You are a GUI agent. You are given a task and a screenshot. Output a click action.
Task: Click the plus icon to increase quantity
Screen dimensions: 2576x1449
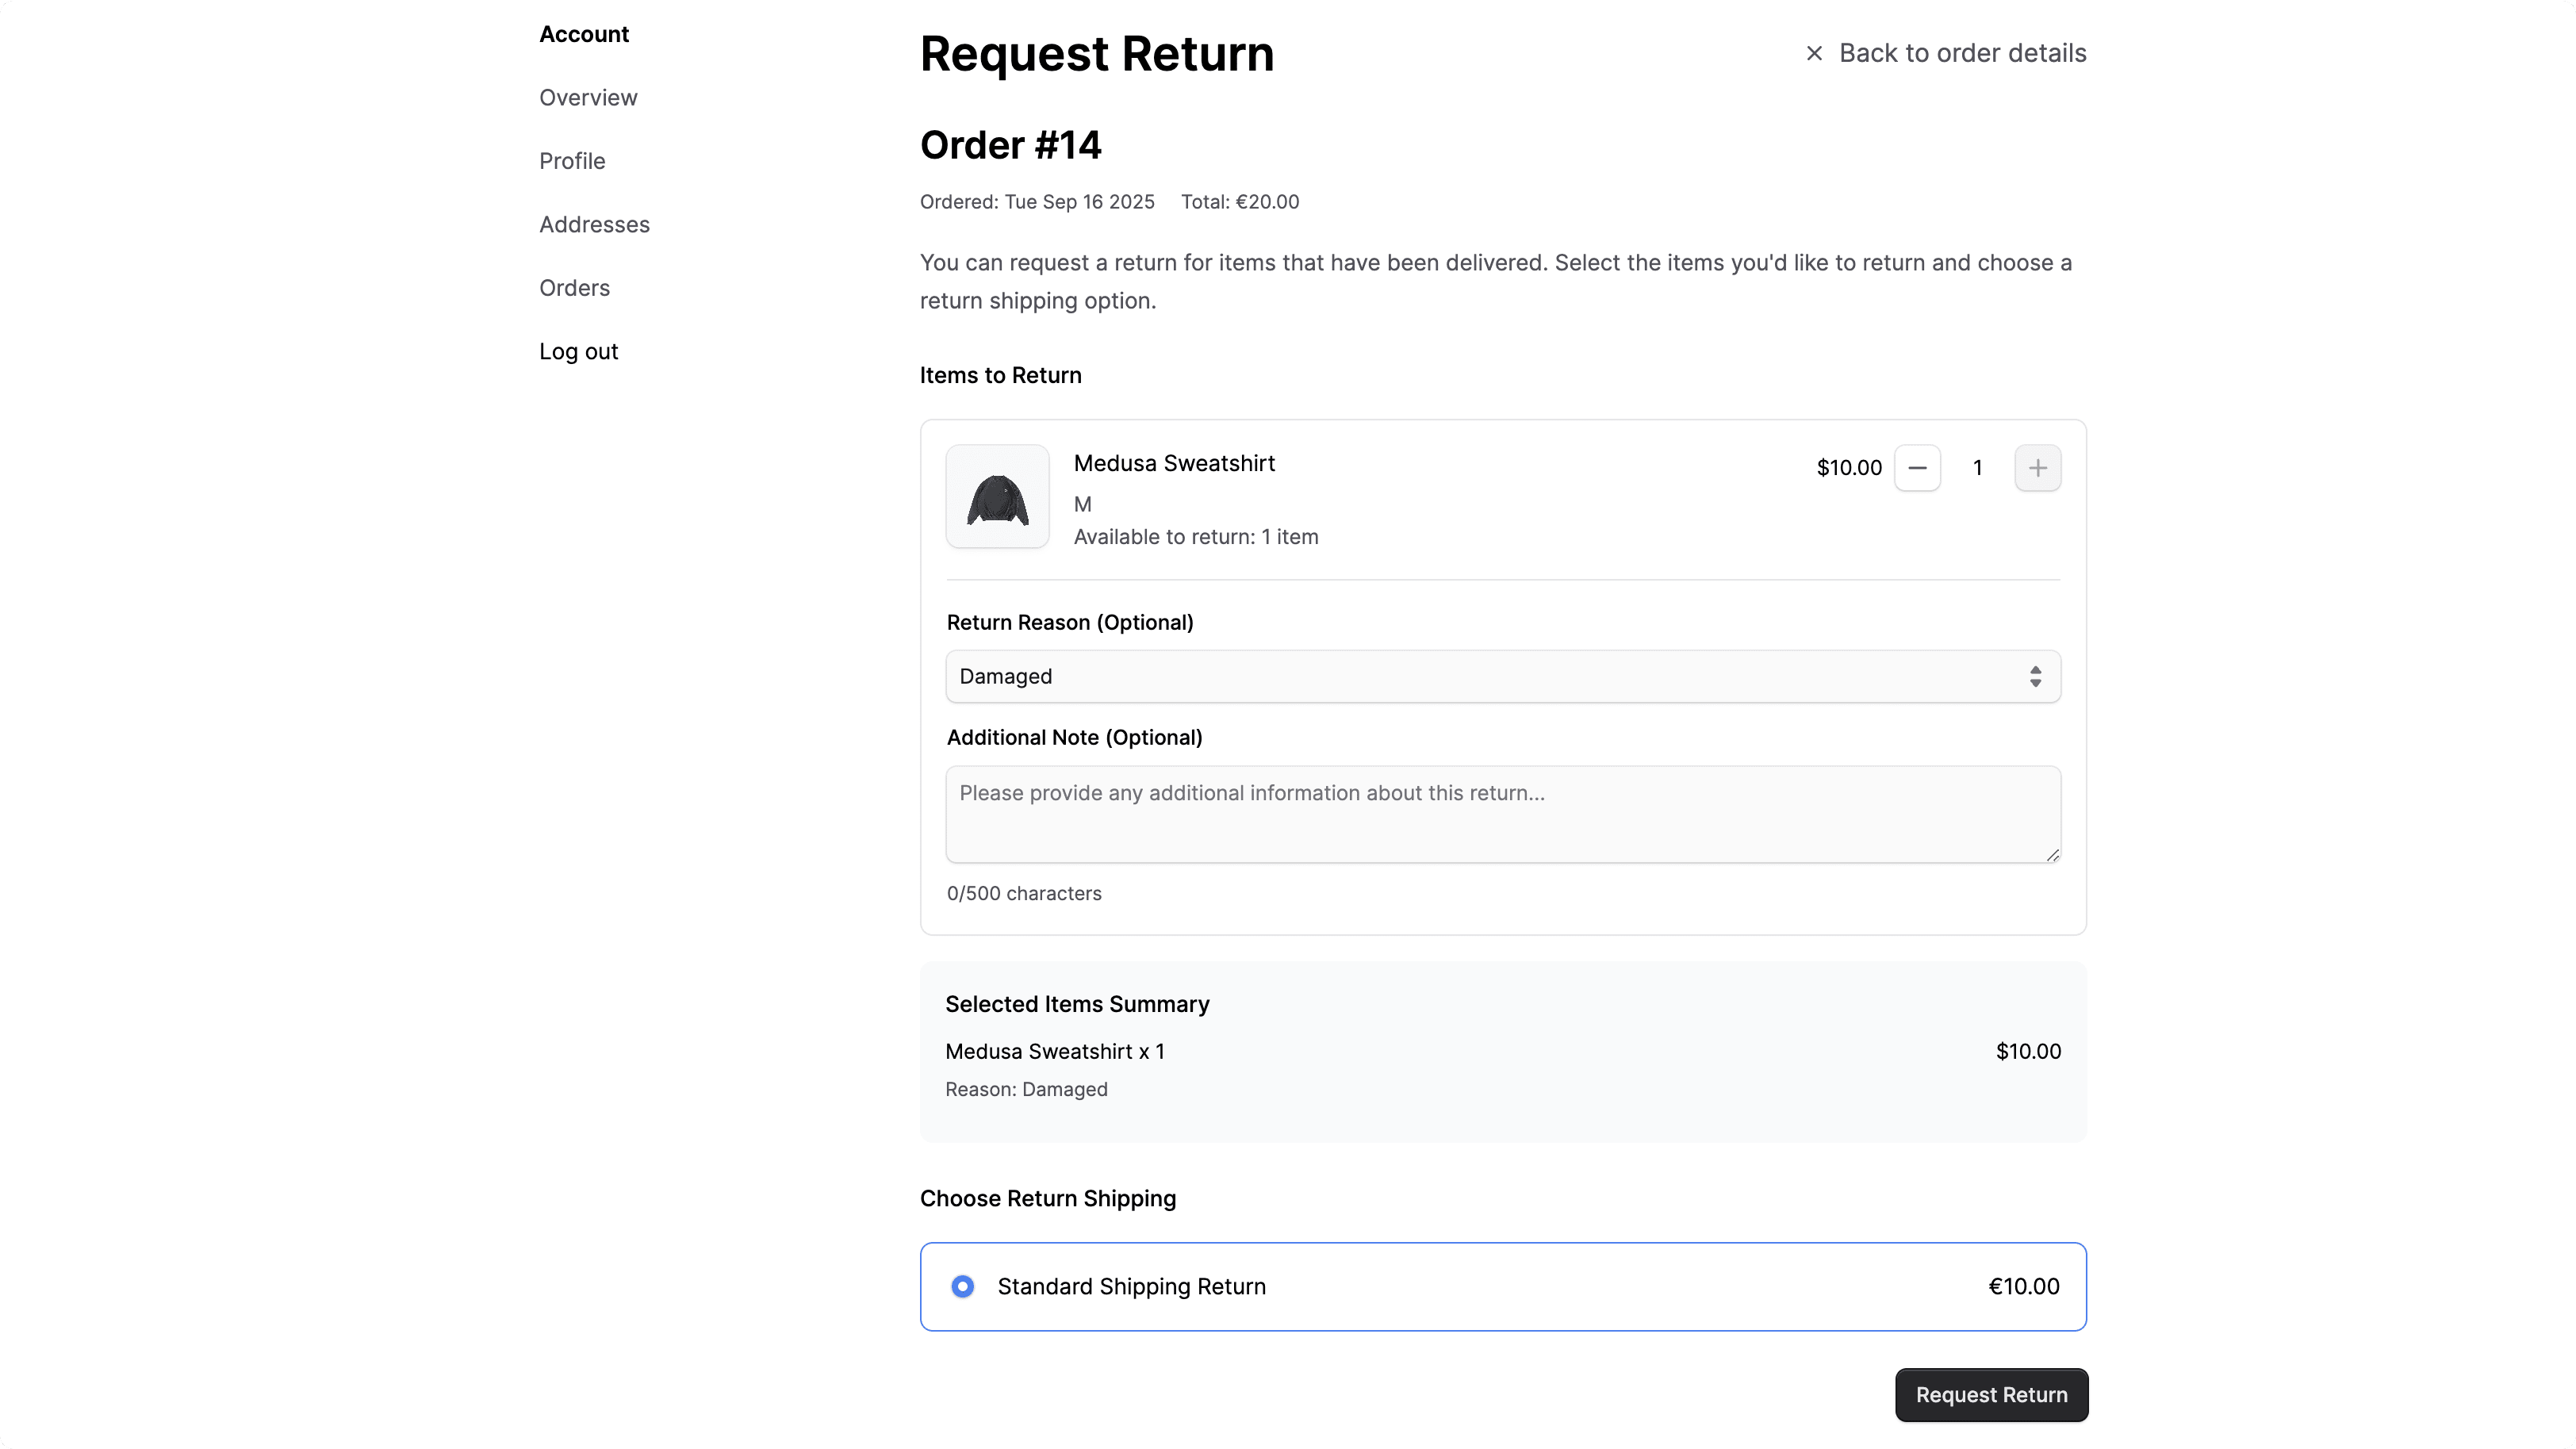(x=2038, y=467)
